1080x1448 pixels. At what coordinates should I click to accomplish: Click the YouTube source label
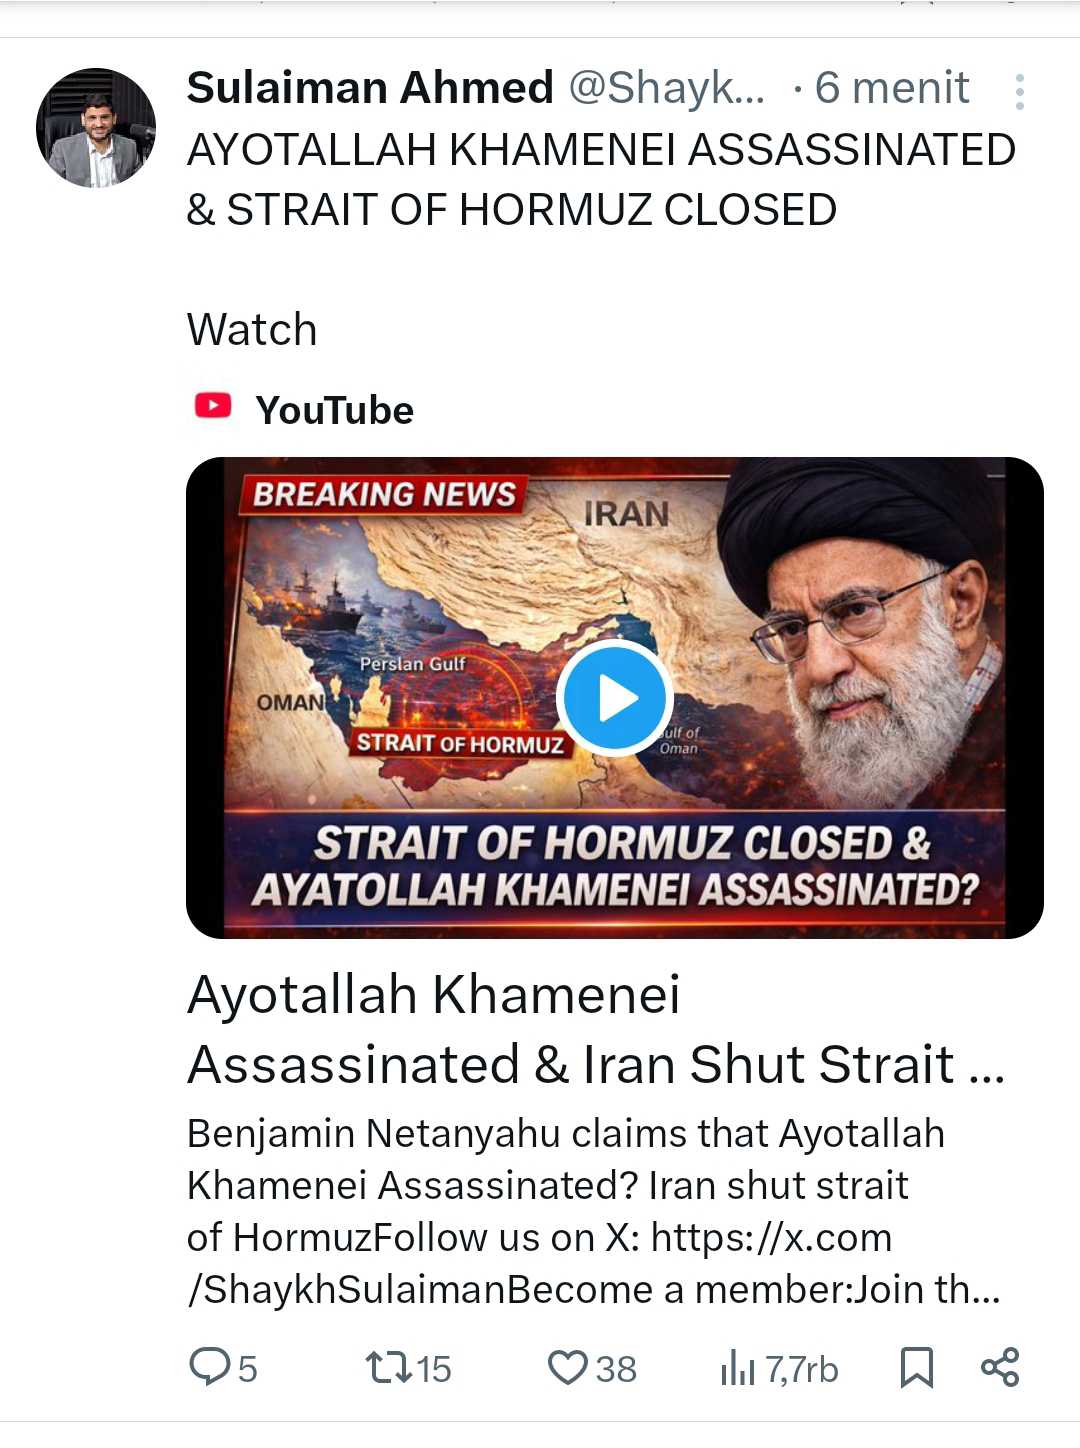[334, 410]
